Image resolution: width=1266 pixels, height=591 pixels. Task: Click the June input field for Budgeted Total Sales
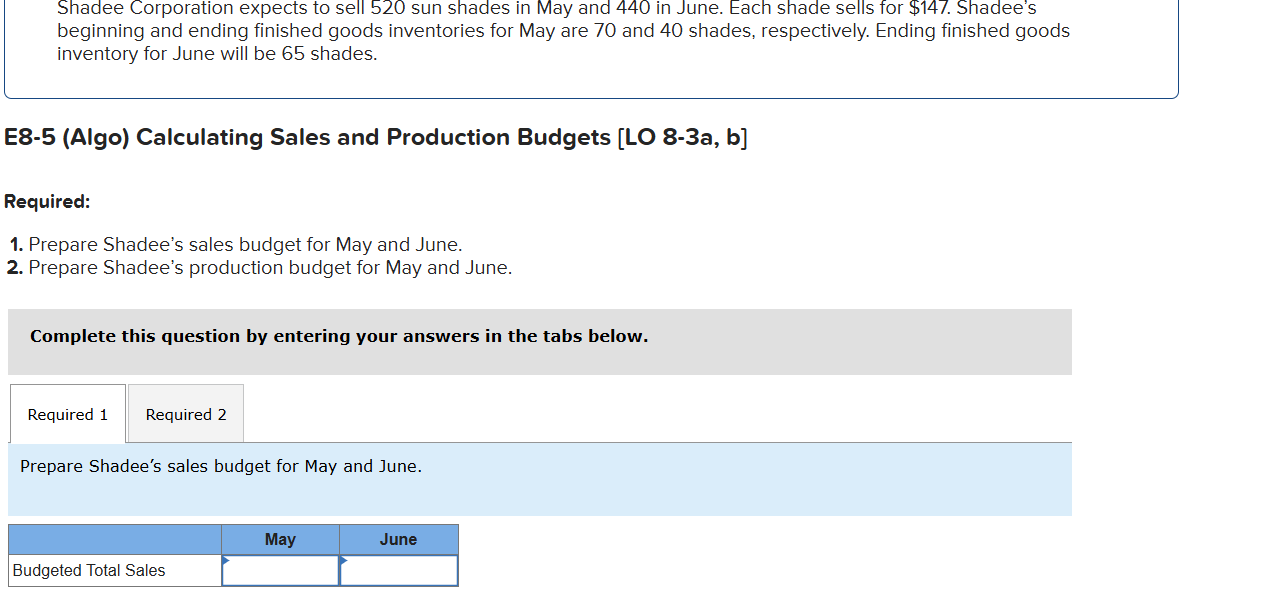398,570
